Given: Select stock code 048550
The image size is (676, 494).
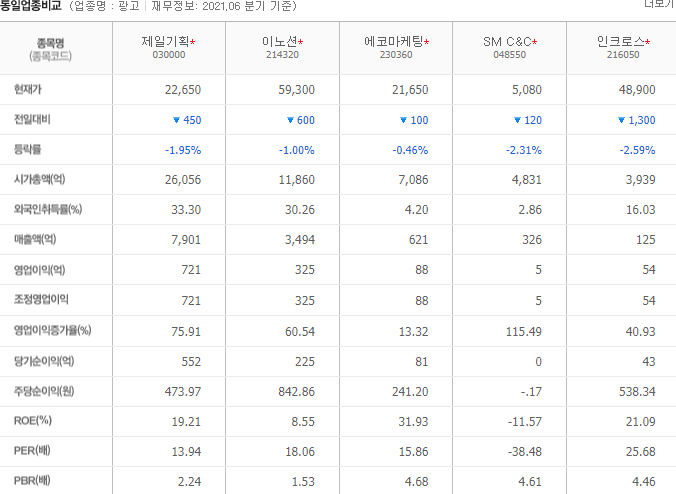Looking at the screenshot, I should [x=510, y=55].
